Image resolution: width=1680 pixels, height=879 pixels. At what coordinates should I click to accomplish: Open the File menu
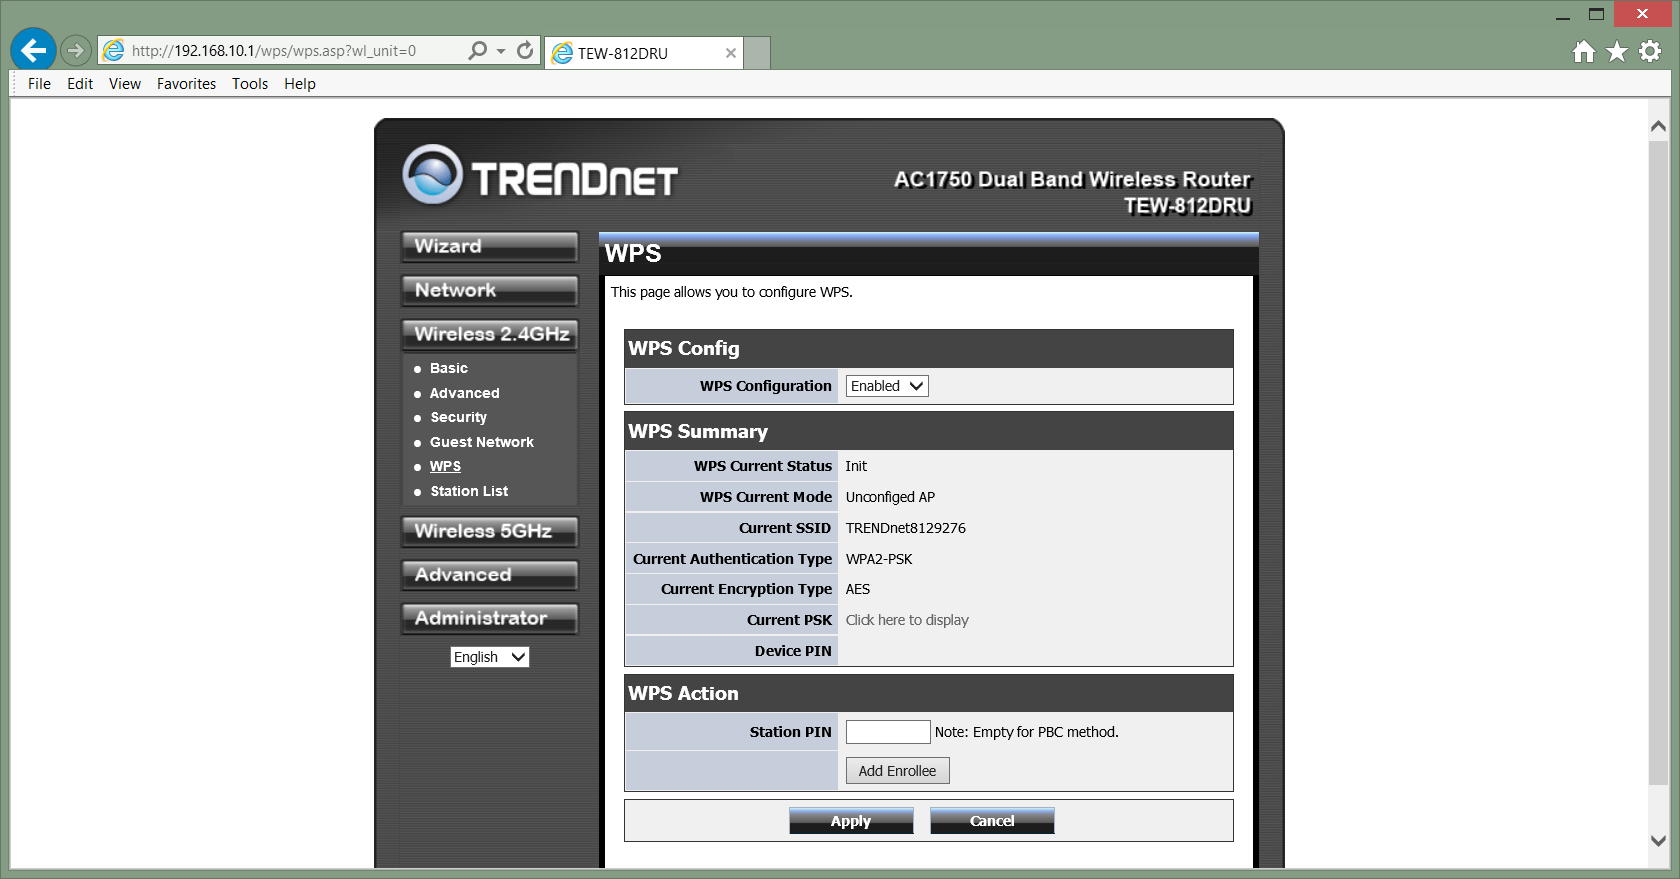point(39,84)
